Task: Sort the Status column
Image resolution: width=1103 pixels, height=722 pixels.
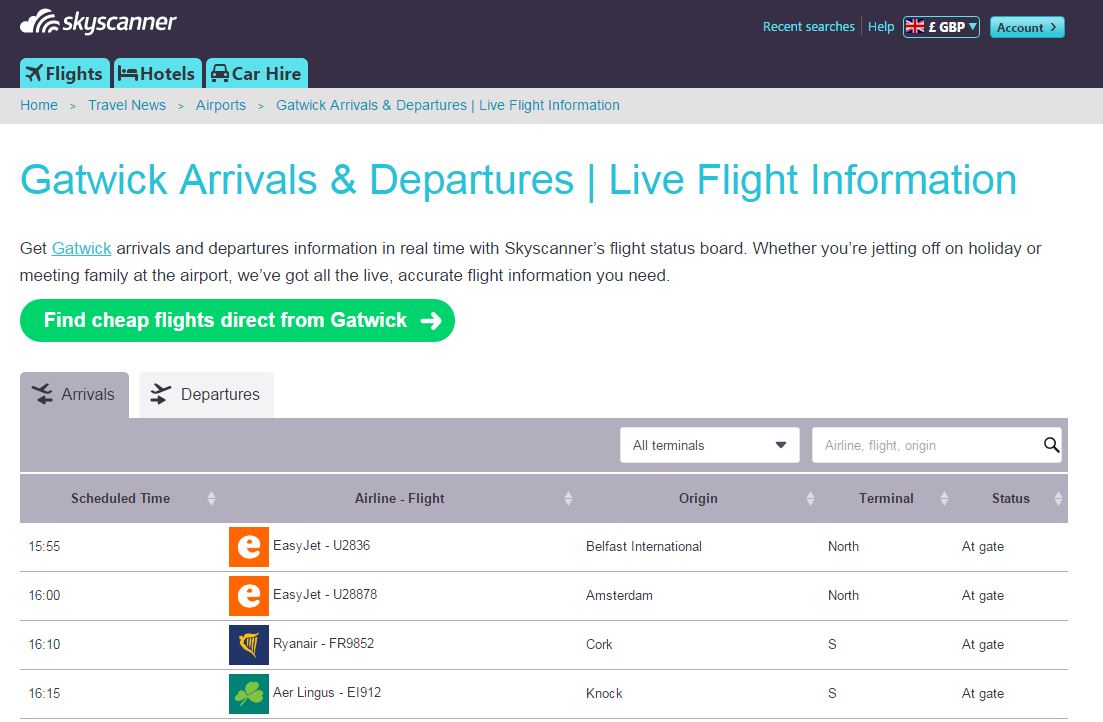Action: 1058,499
